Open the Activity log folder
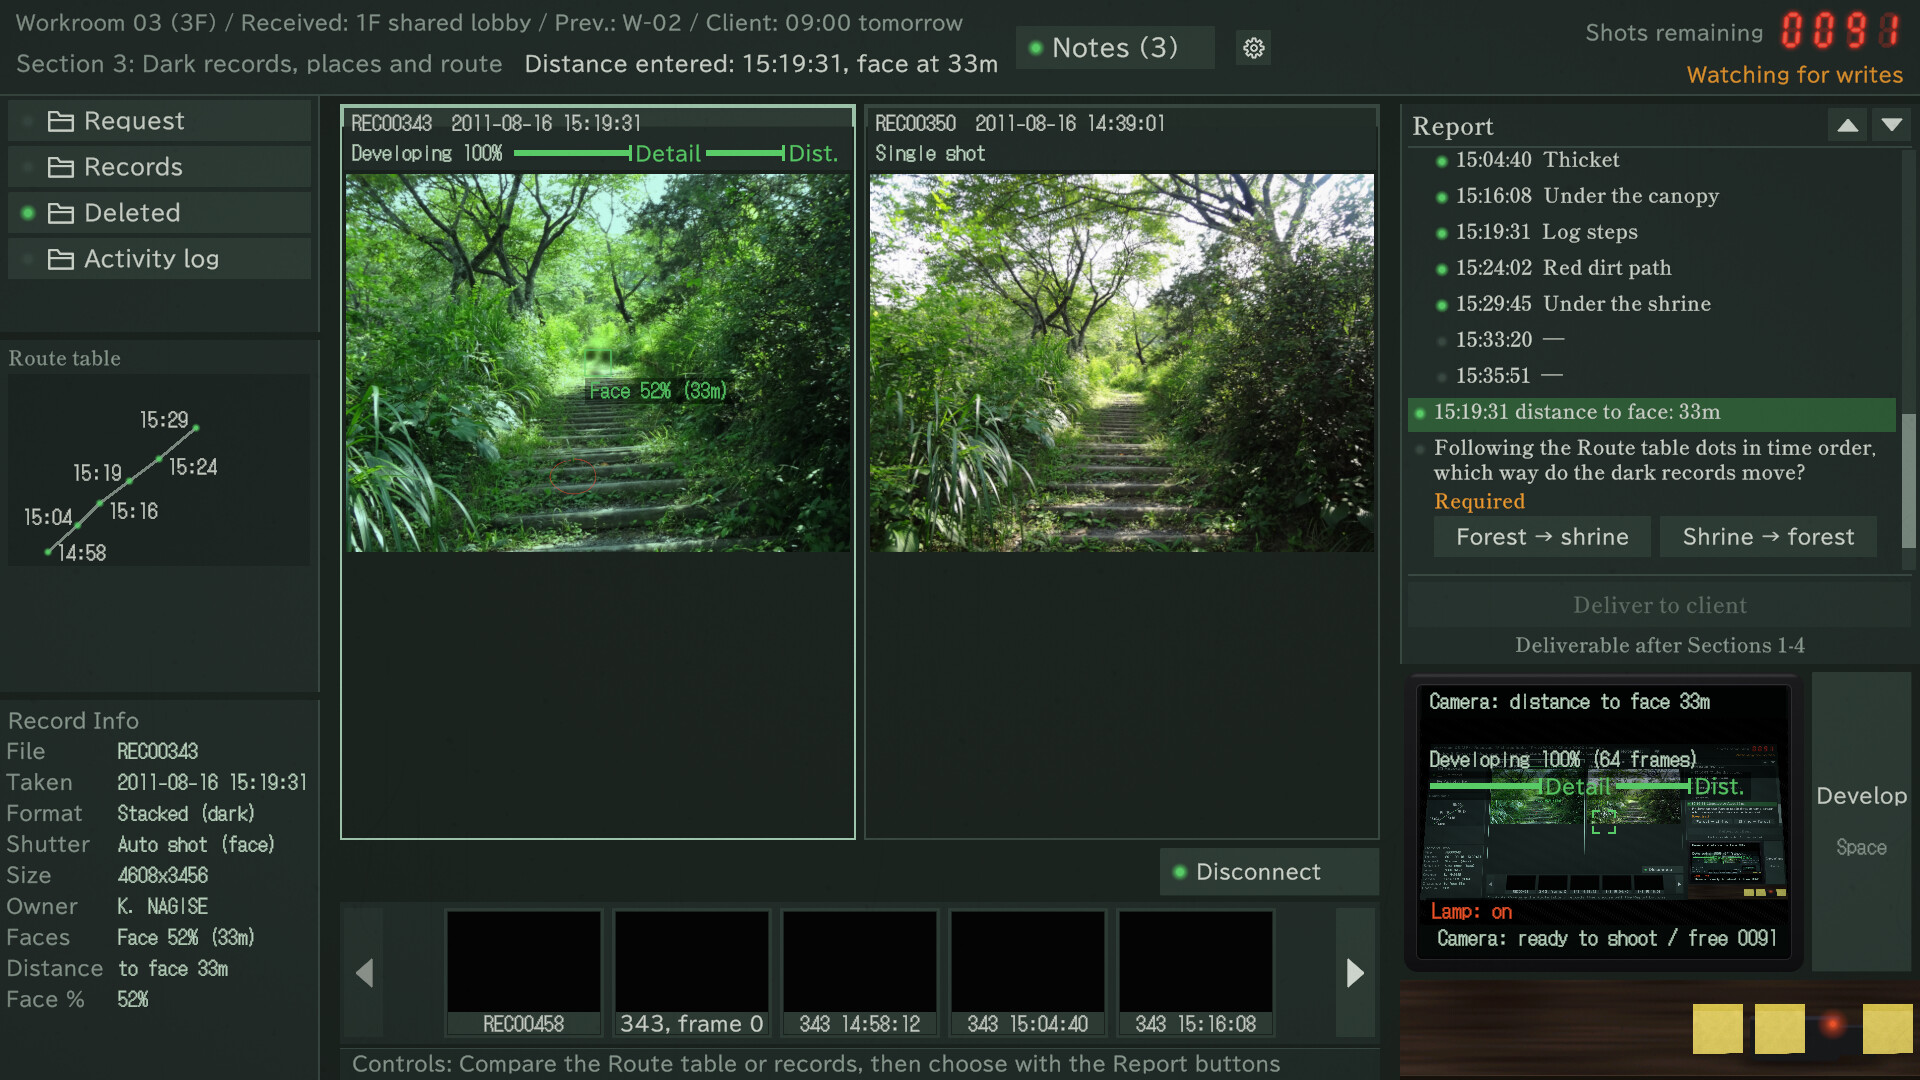 (x=160, y=259)
